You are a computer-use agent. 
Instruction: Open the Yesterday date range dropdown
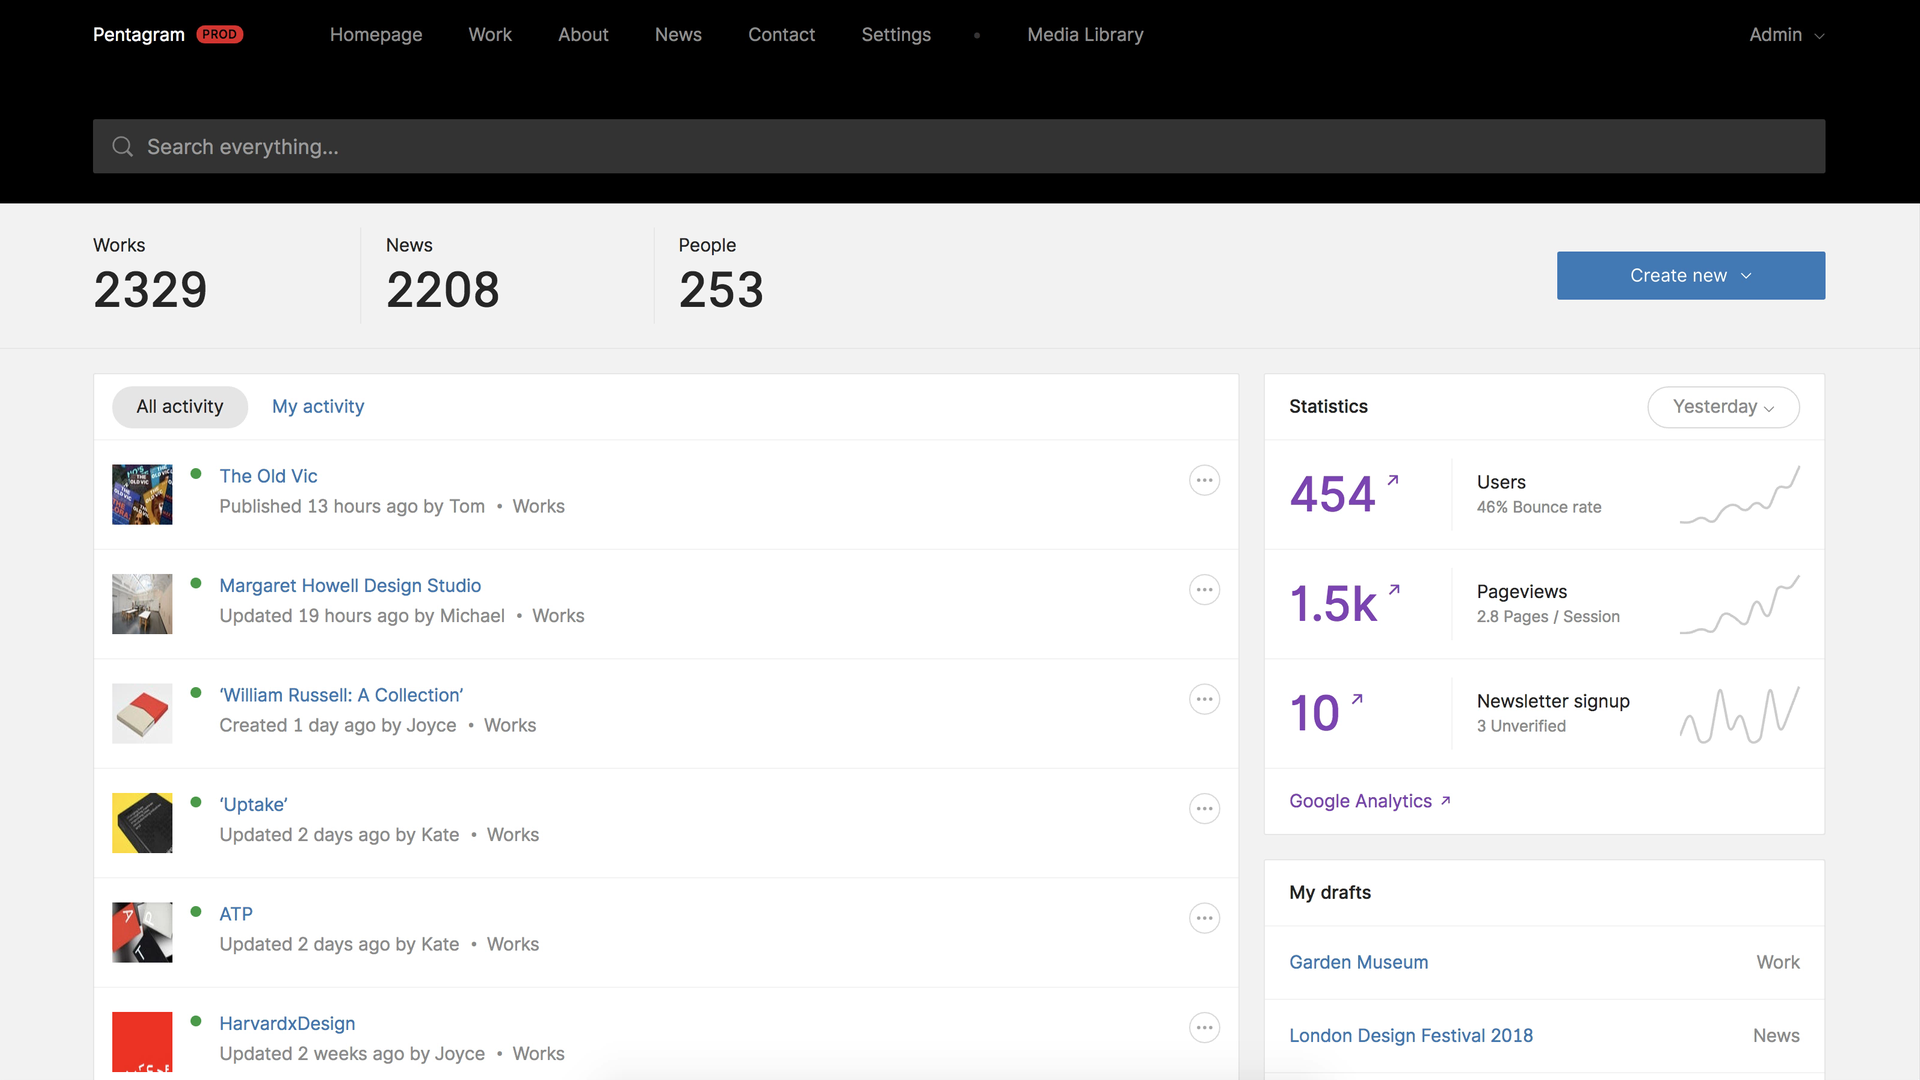pos(1723,407)
